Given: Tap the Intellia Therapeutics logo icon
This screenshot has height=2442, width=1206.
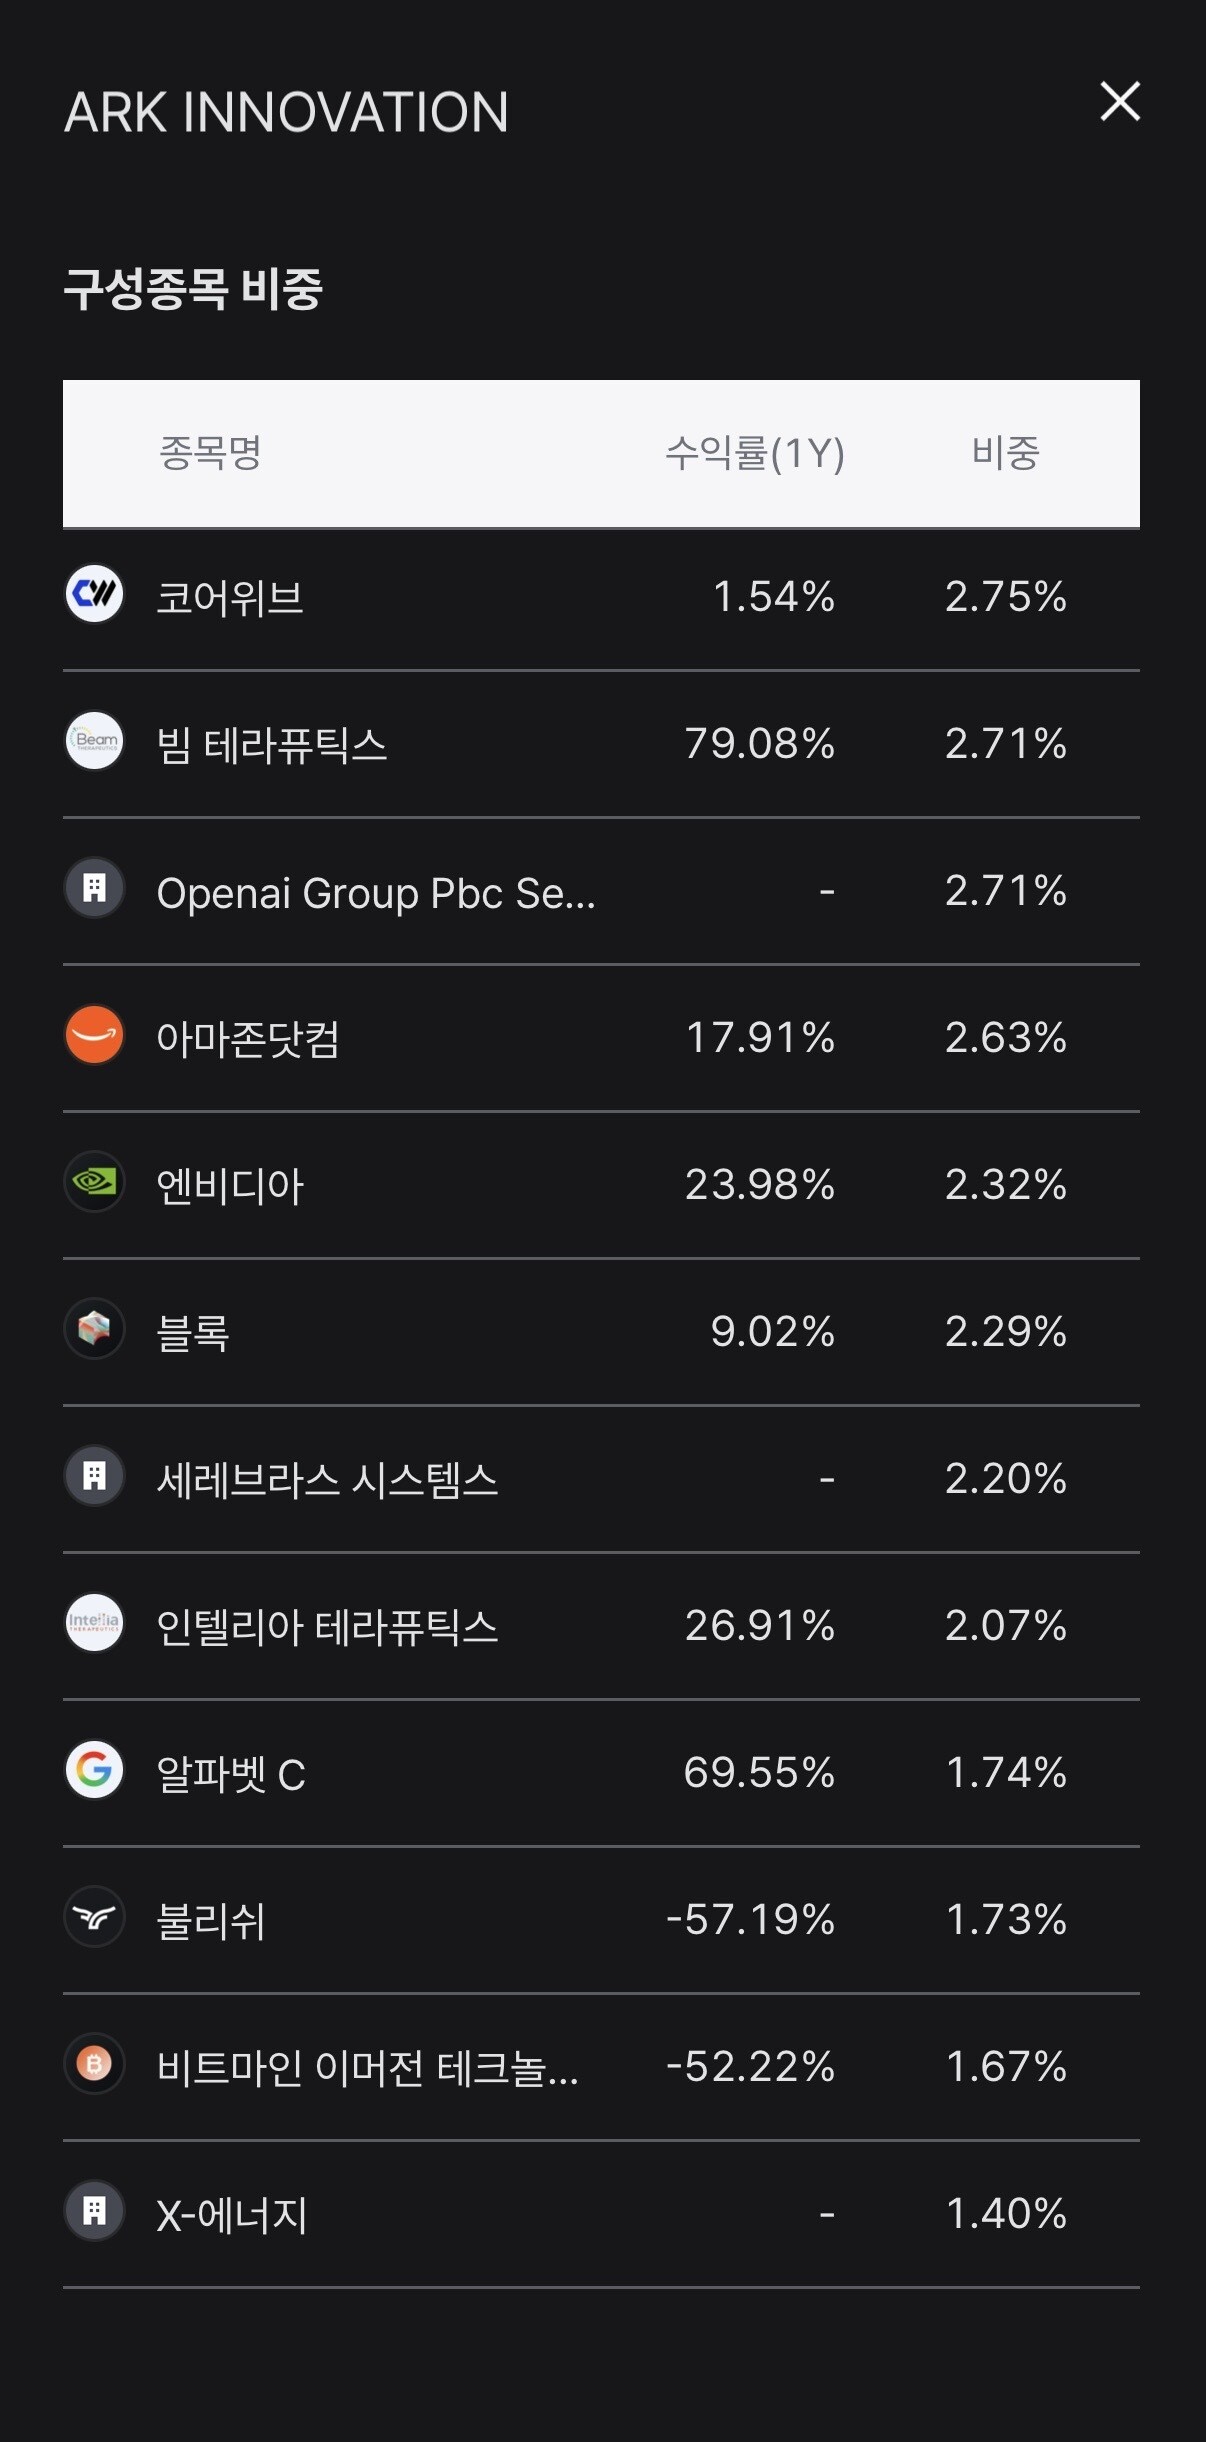Looking at the screenshot, I should [94, 1623].
